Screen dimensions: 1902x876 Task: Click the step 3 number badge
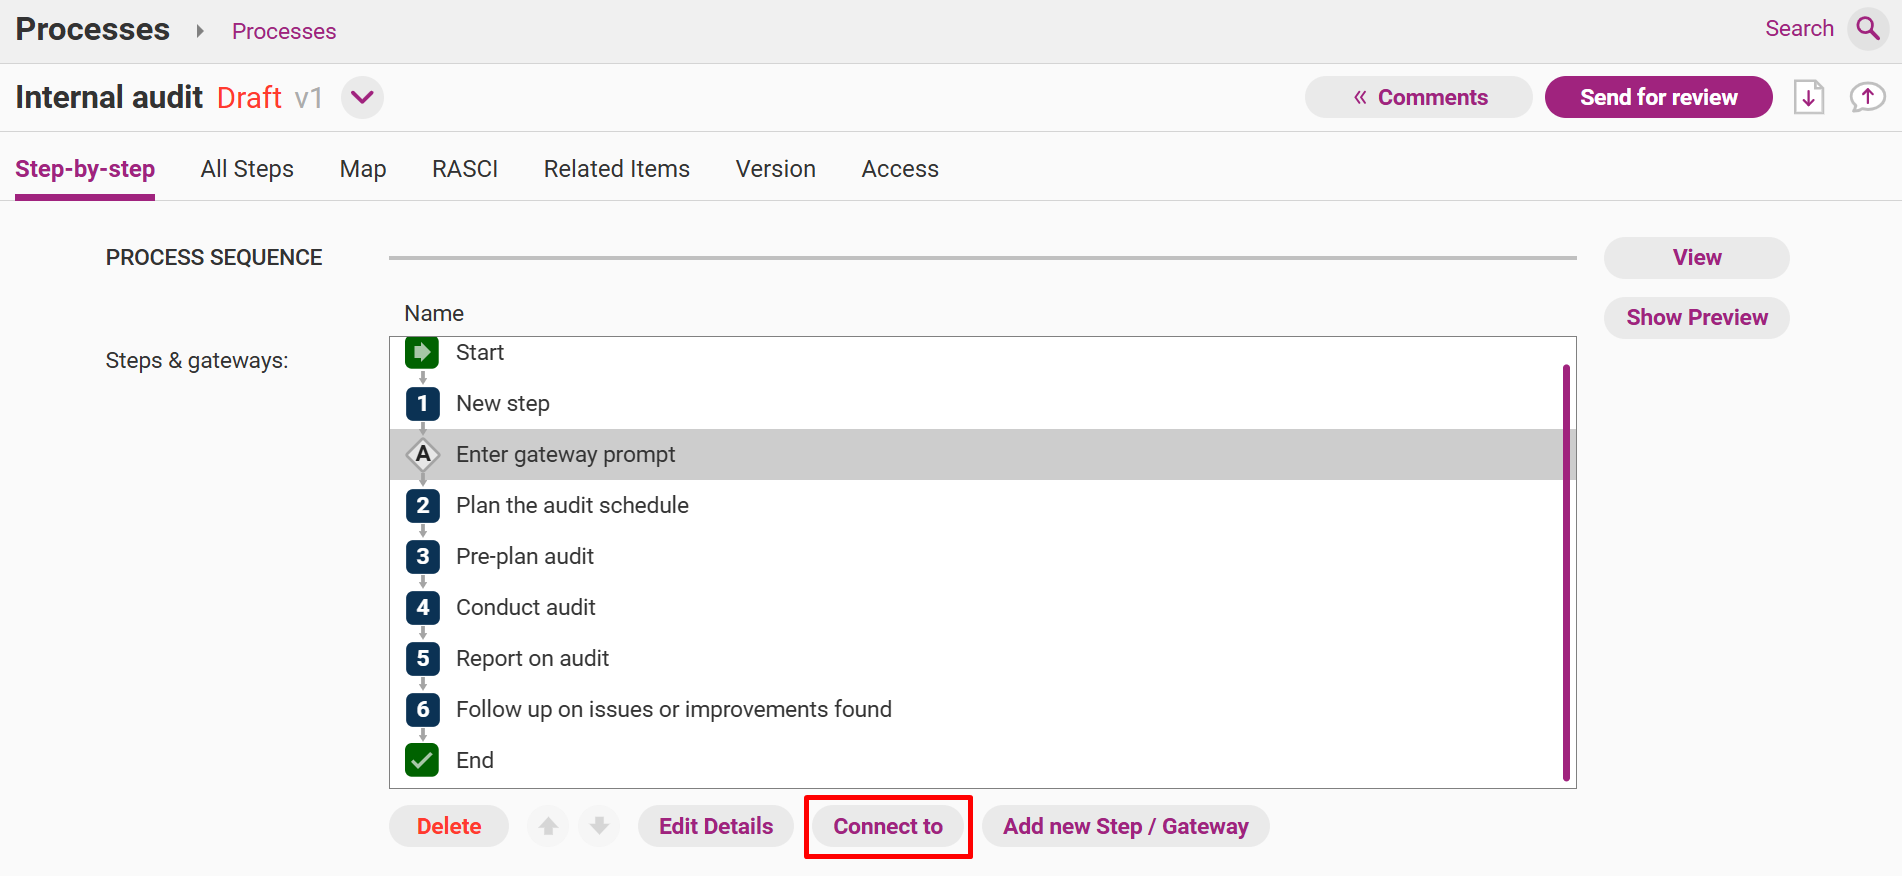point(422,556)
